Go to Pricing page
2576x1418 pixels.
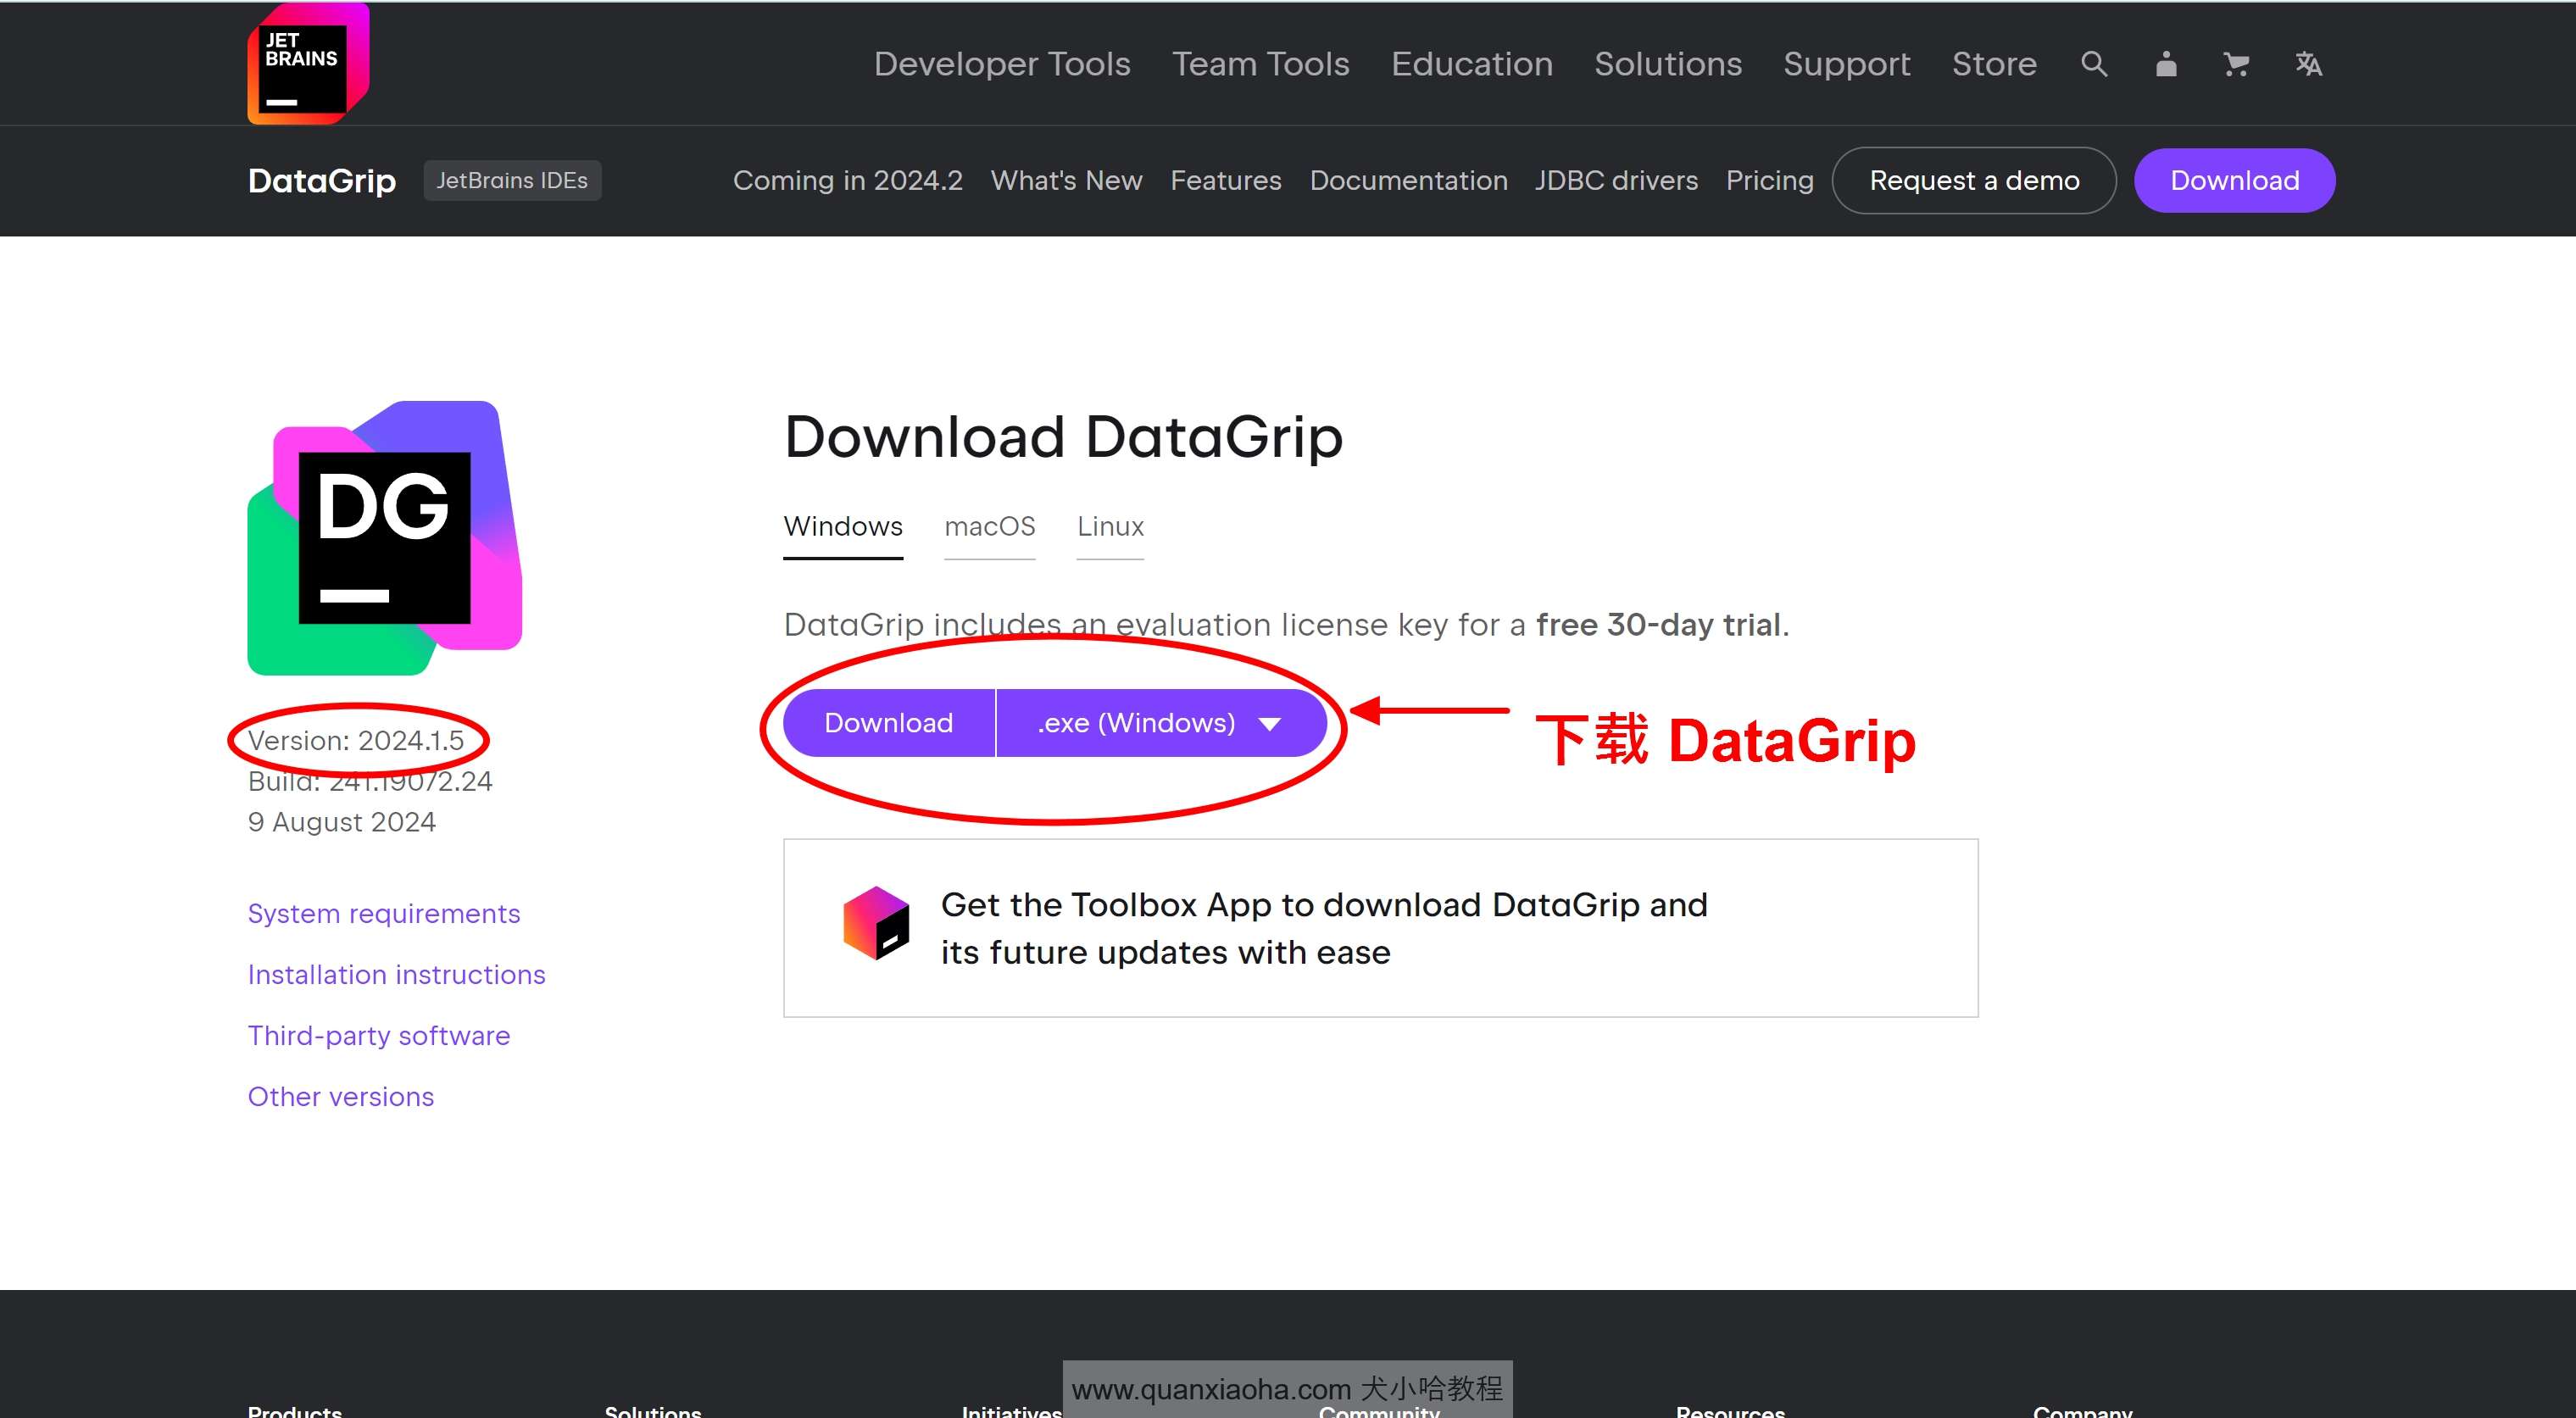click(1769, 181)
